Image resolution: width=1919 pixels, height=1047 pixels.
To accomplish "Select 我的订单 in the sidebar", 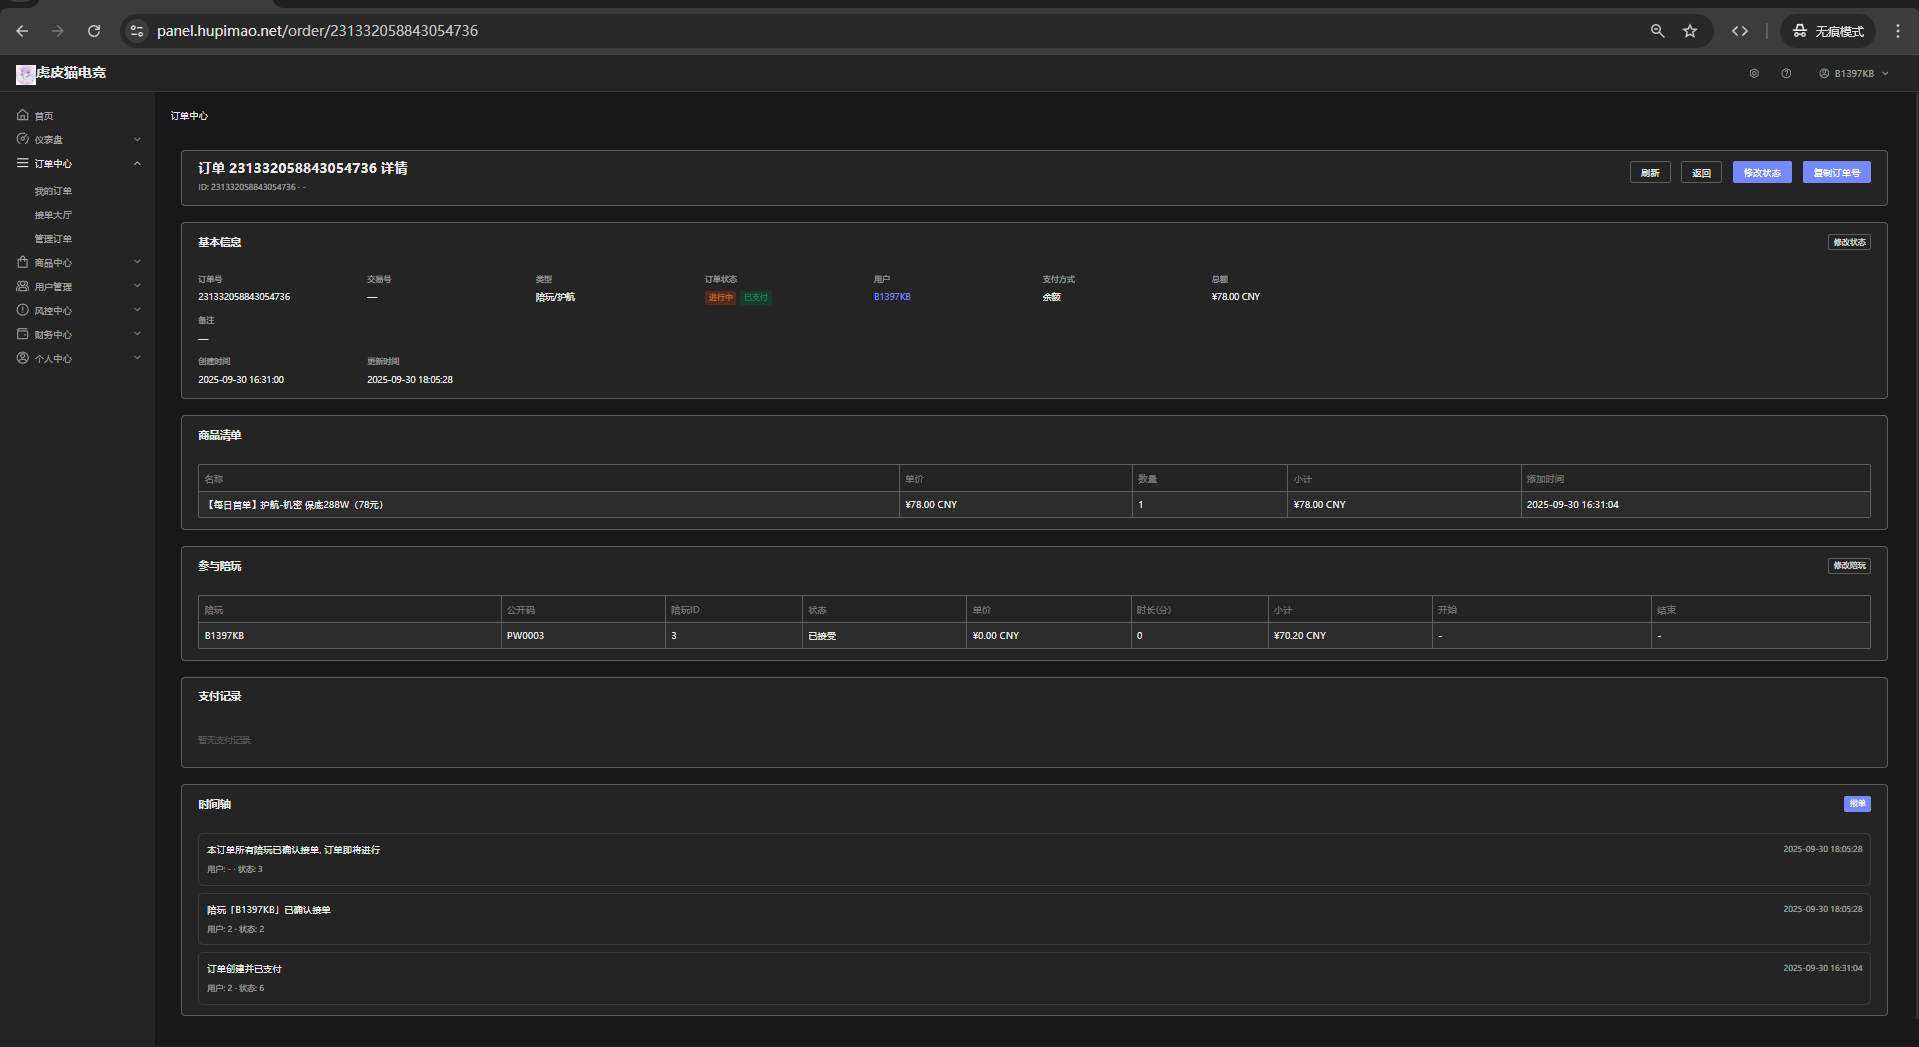I will [x=53, y=191].
